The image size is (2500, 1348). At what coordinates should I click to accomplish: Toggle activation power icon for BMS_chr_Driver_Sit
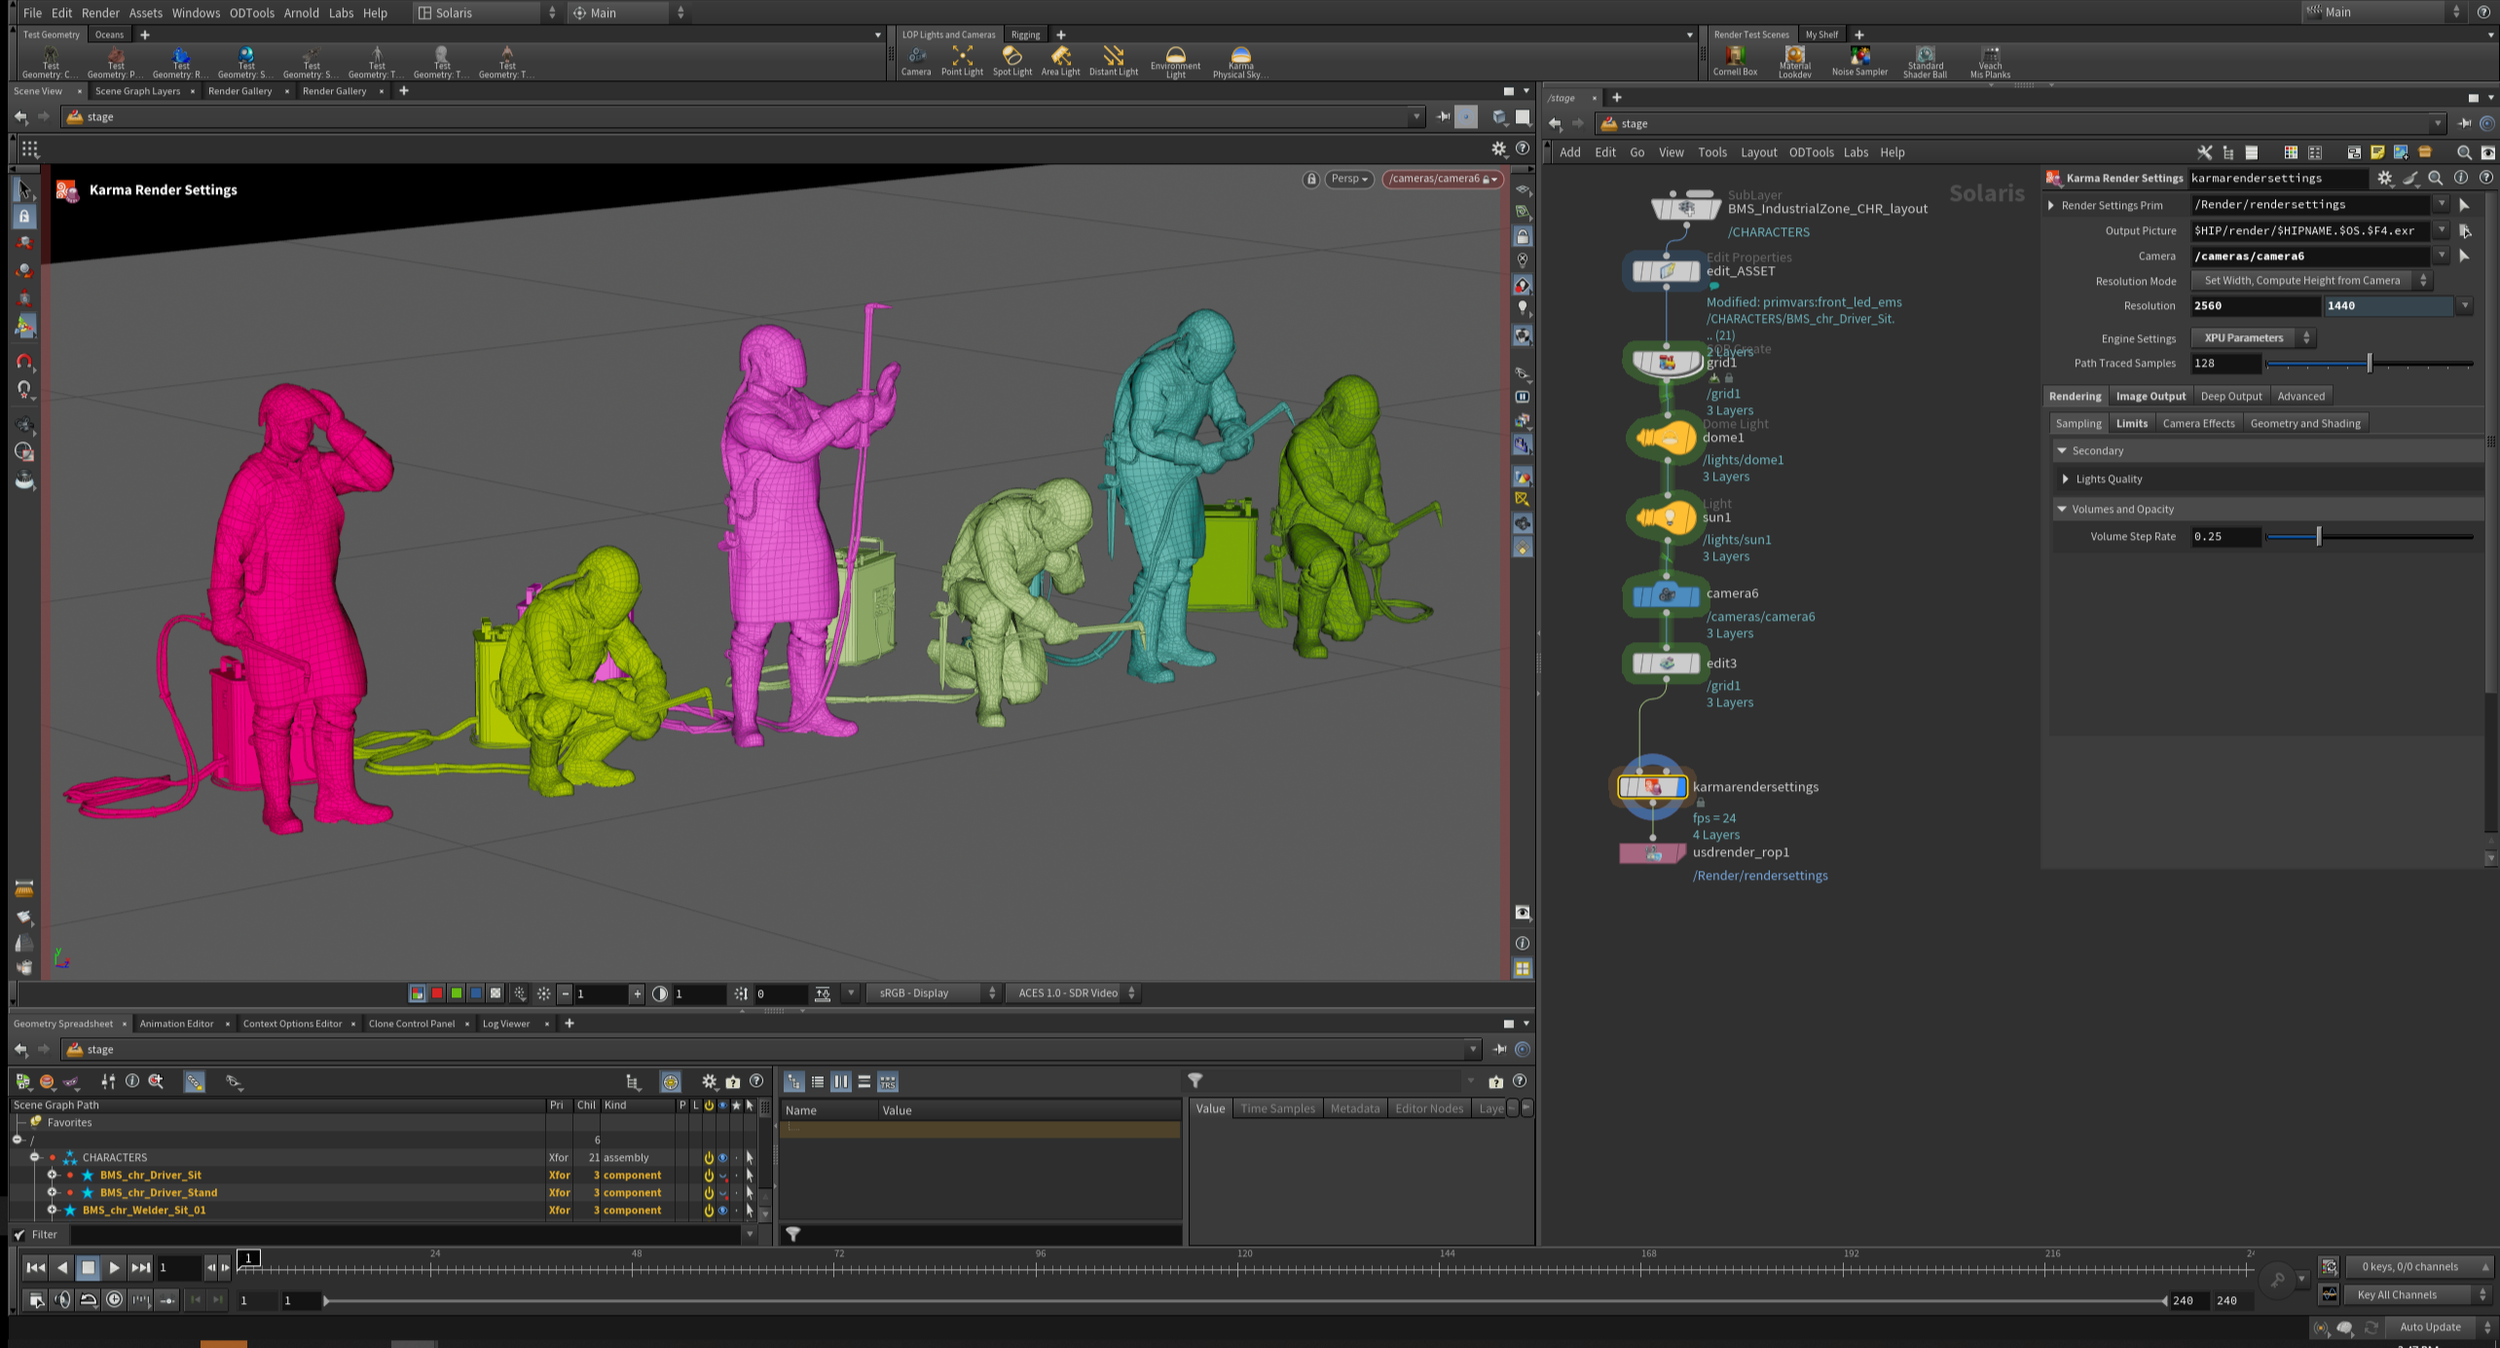click(709, 1176)
